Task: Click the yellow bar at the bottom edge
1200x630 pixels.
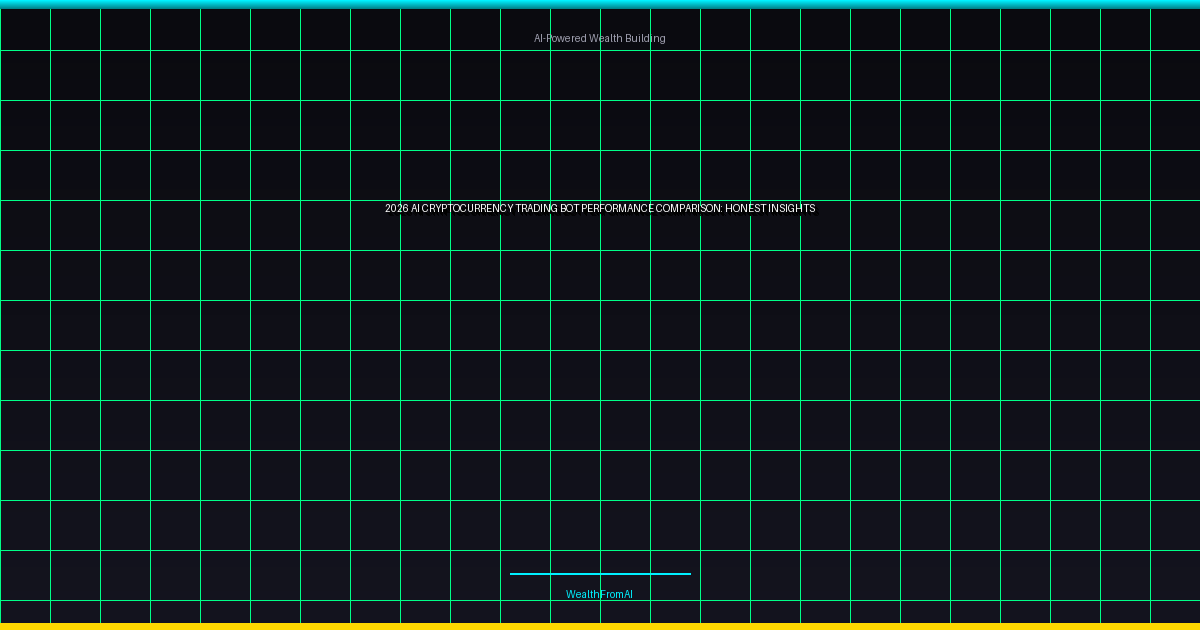Action: coord(600,626)
